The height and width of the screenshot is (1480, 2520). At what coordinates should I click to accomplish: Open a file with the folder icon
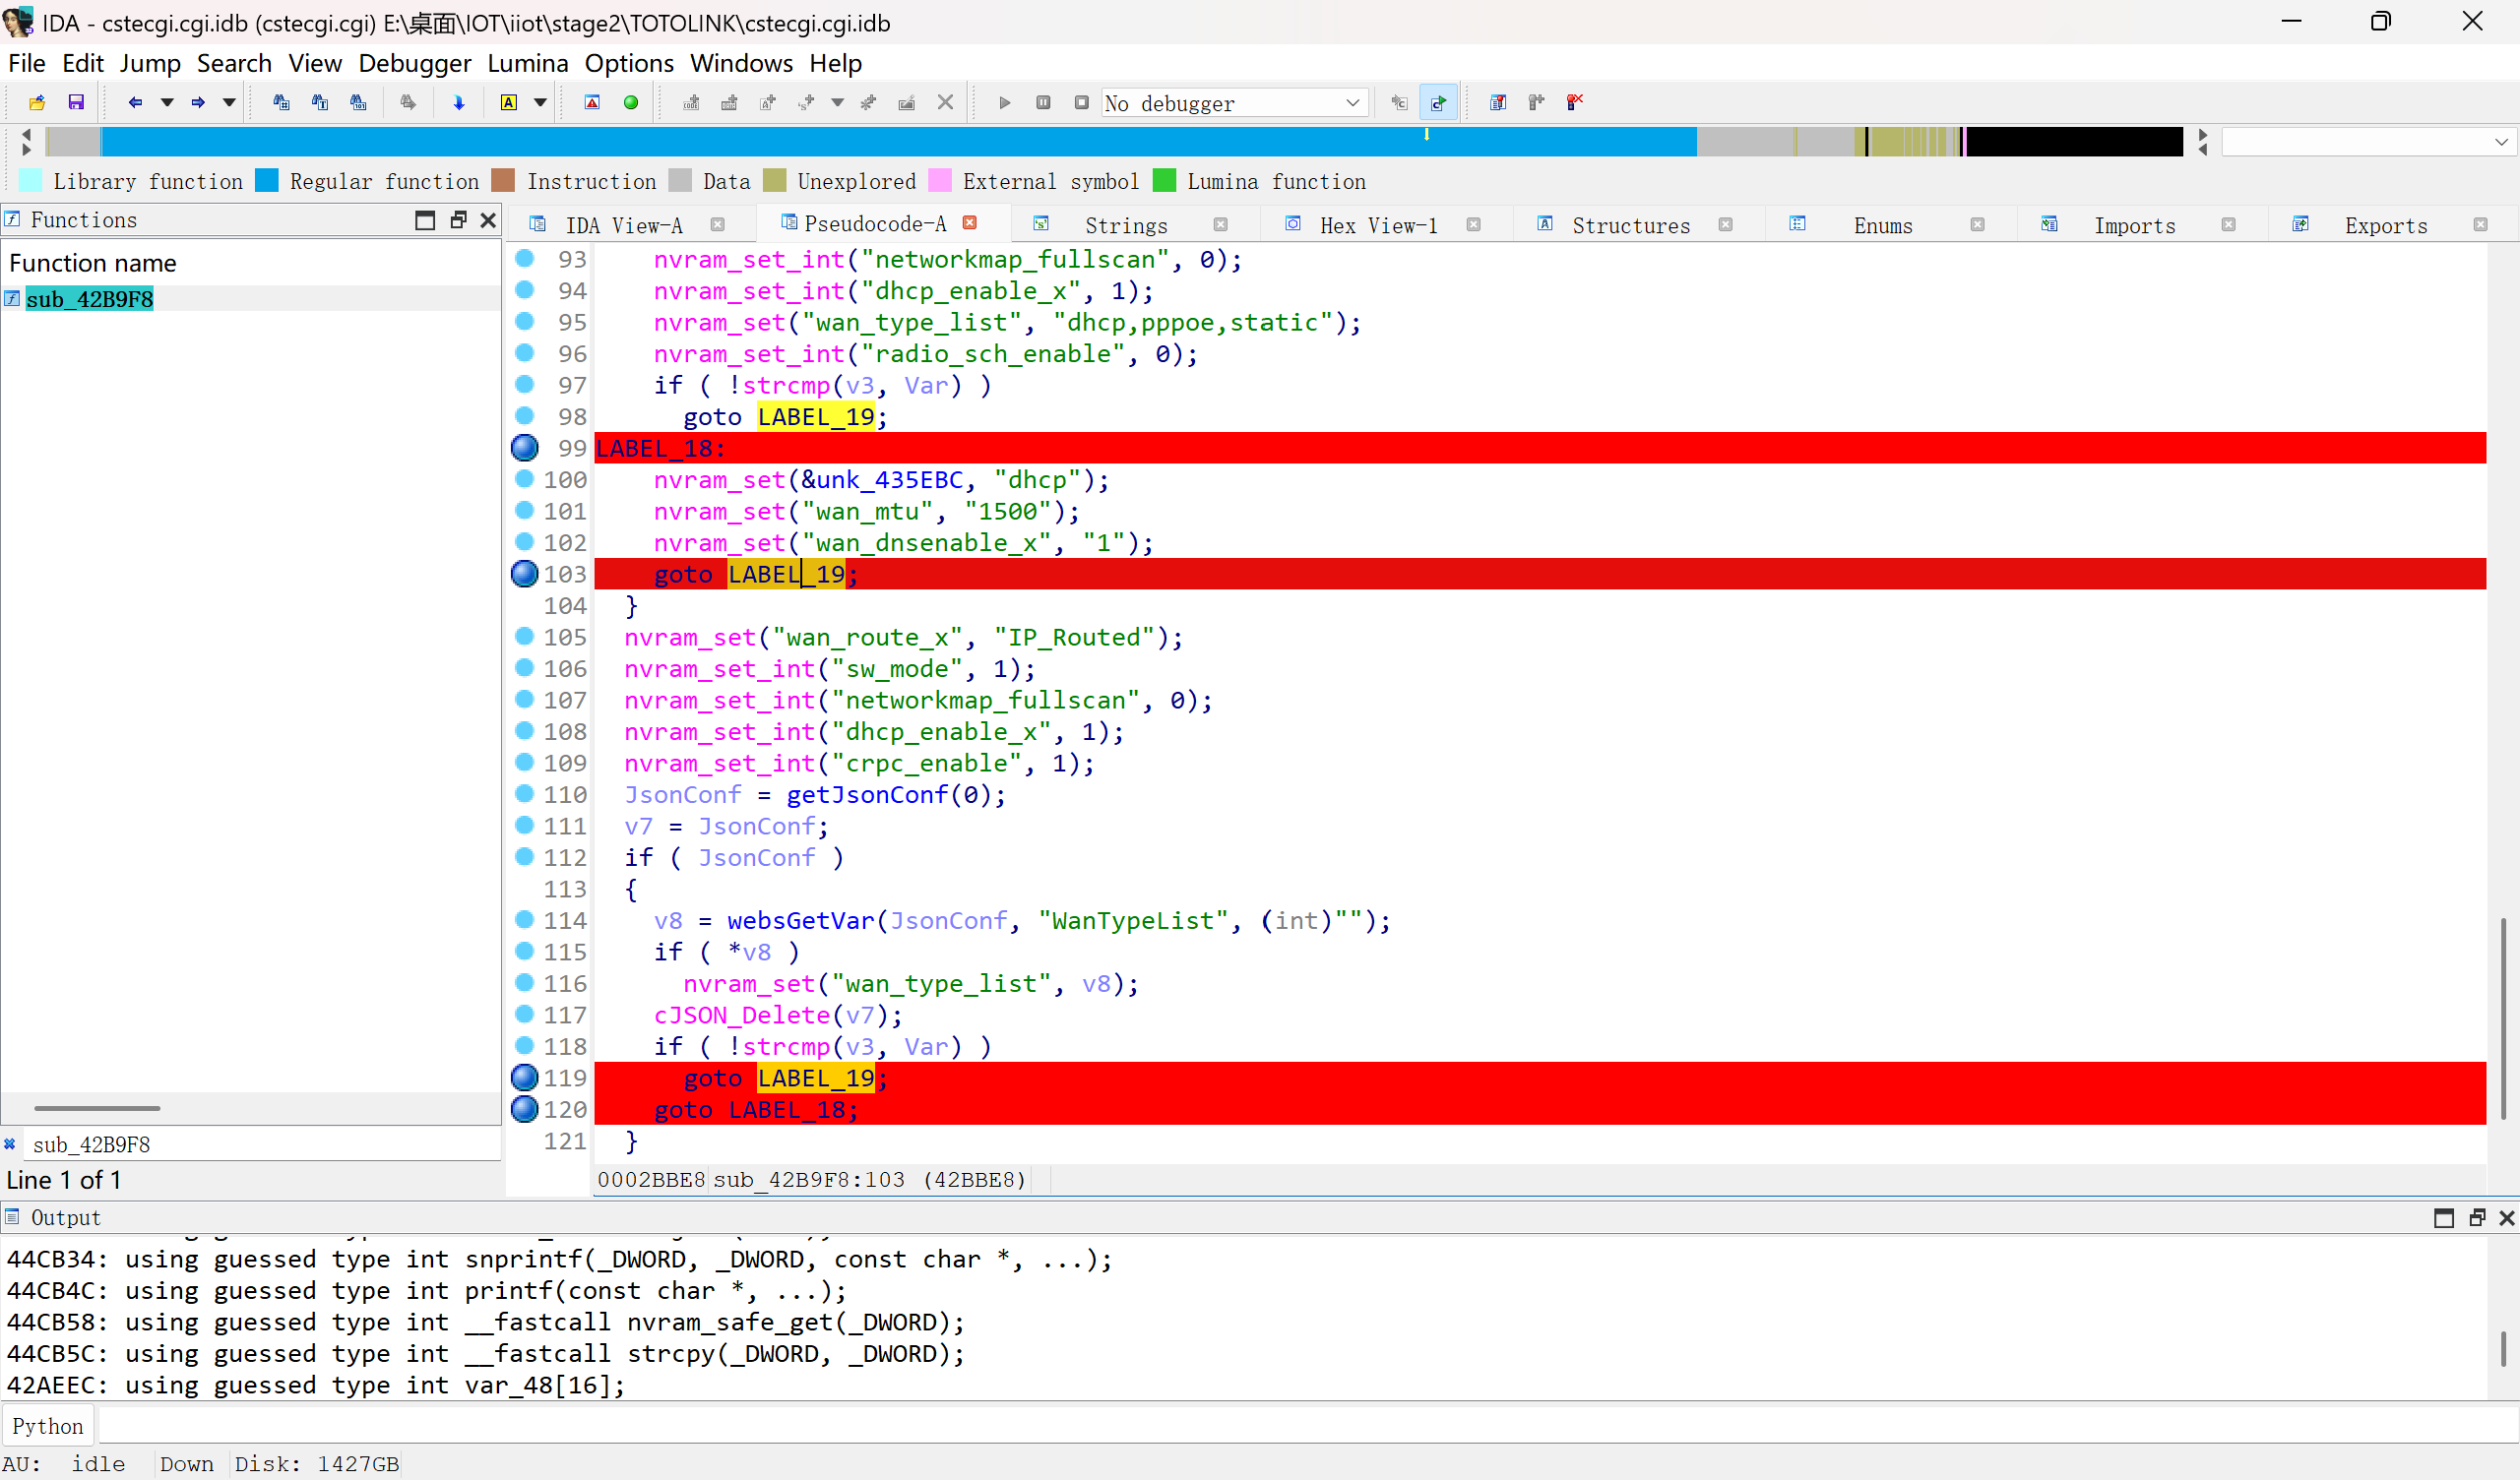37,103
